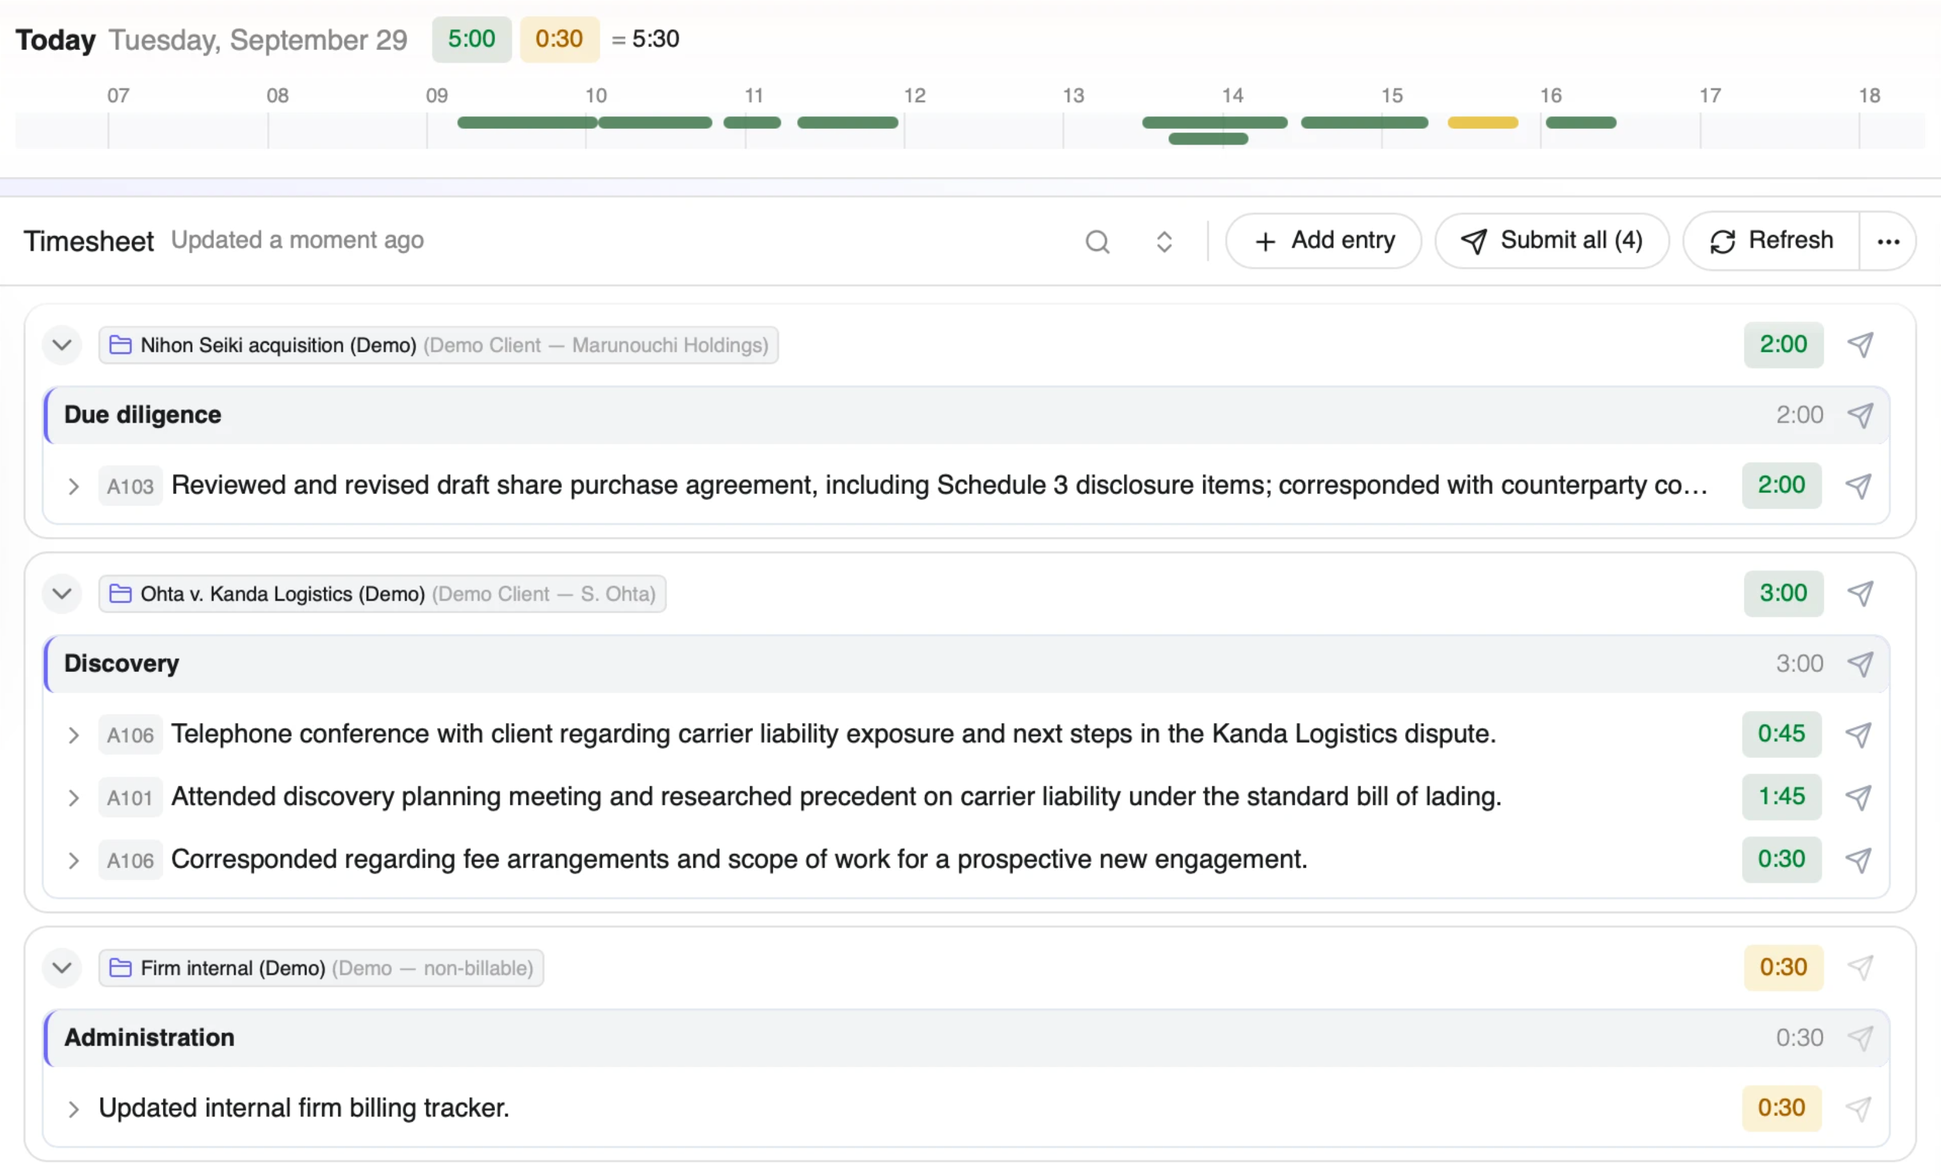Click the green timeline bar after 16
The width and height of the screenshot is (1941, 1176).
(1580, 123)
